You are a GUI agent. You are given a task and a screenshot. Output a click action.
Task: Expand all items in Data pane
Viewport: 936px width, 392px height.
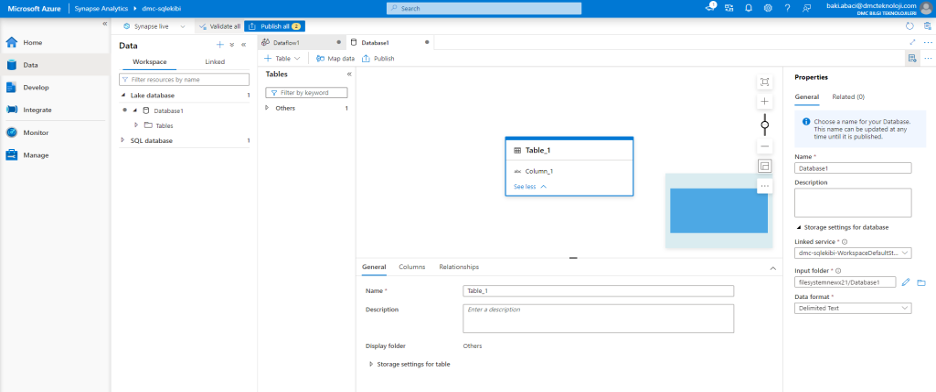(x=232, y=45)
